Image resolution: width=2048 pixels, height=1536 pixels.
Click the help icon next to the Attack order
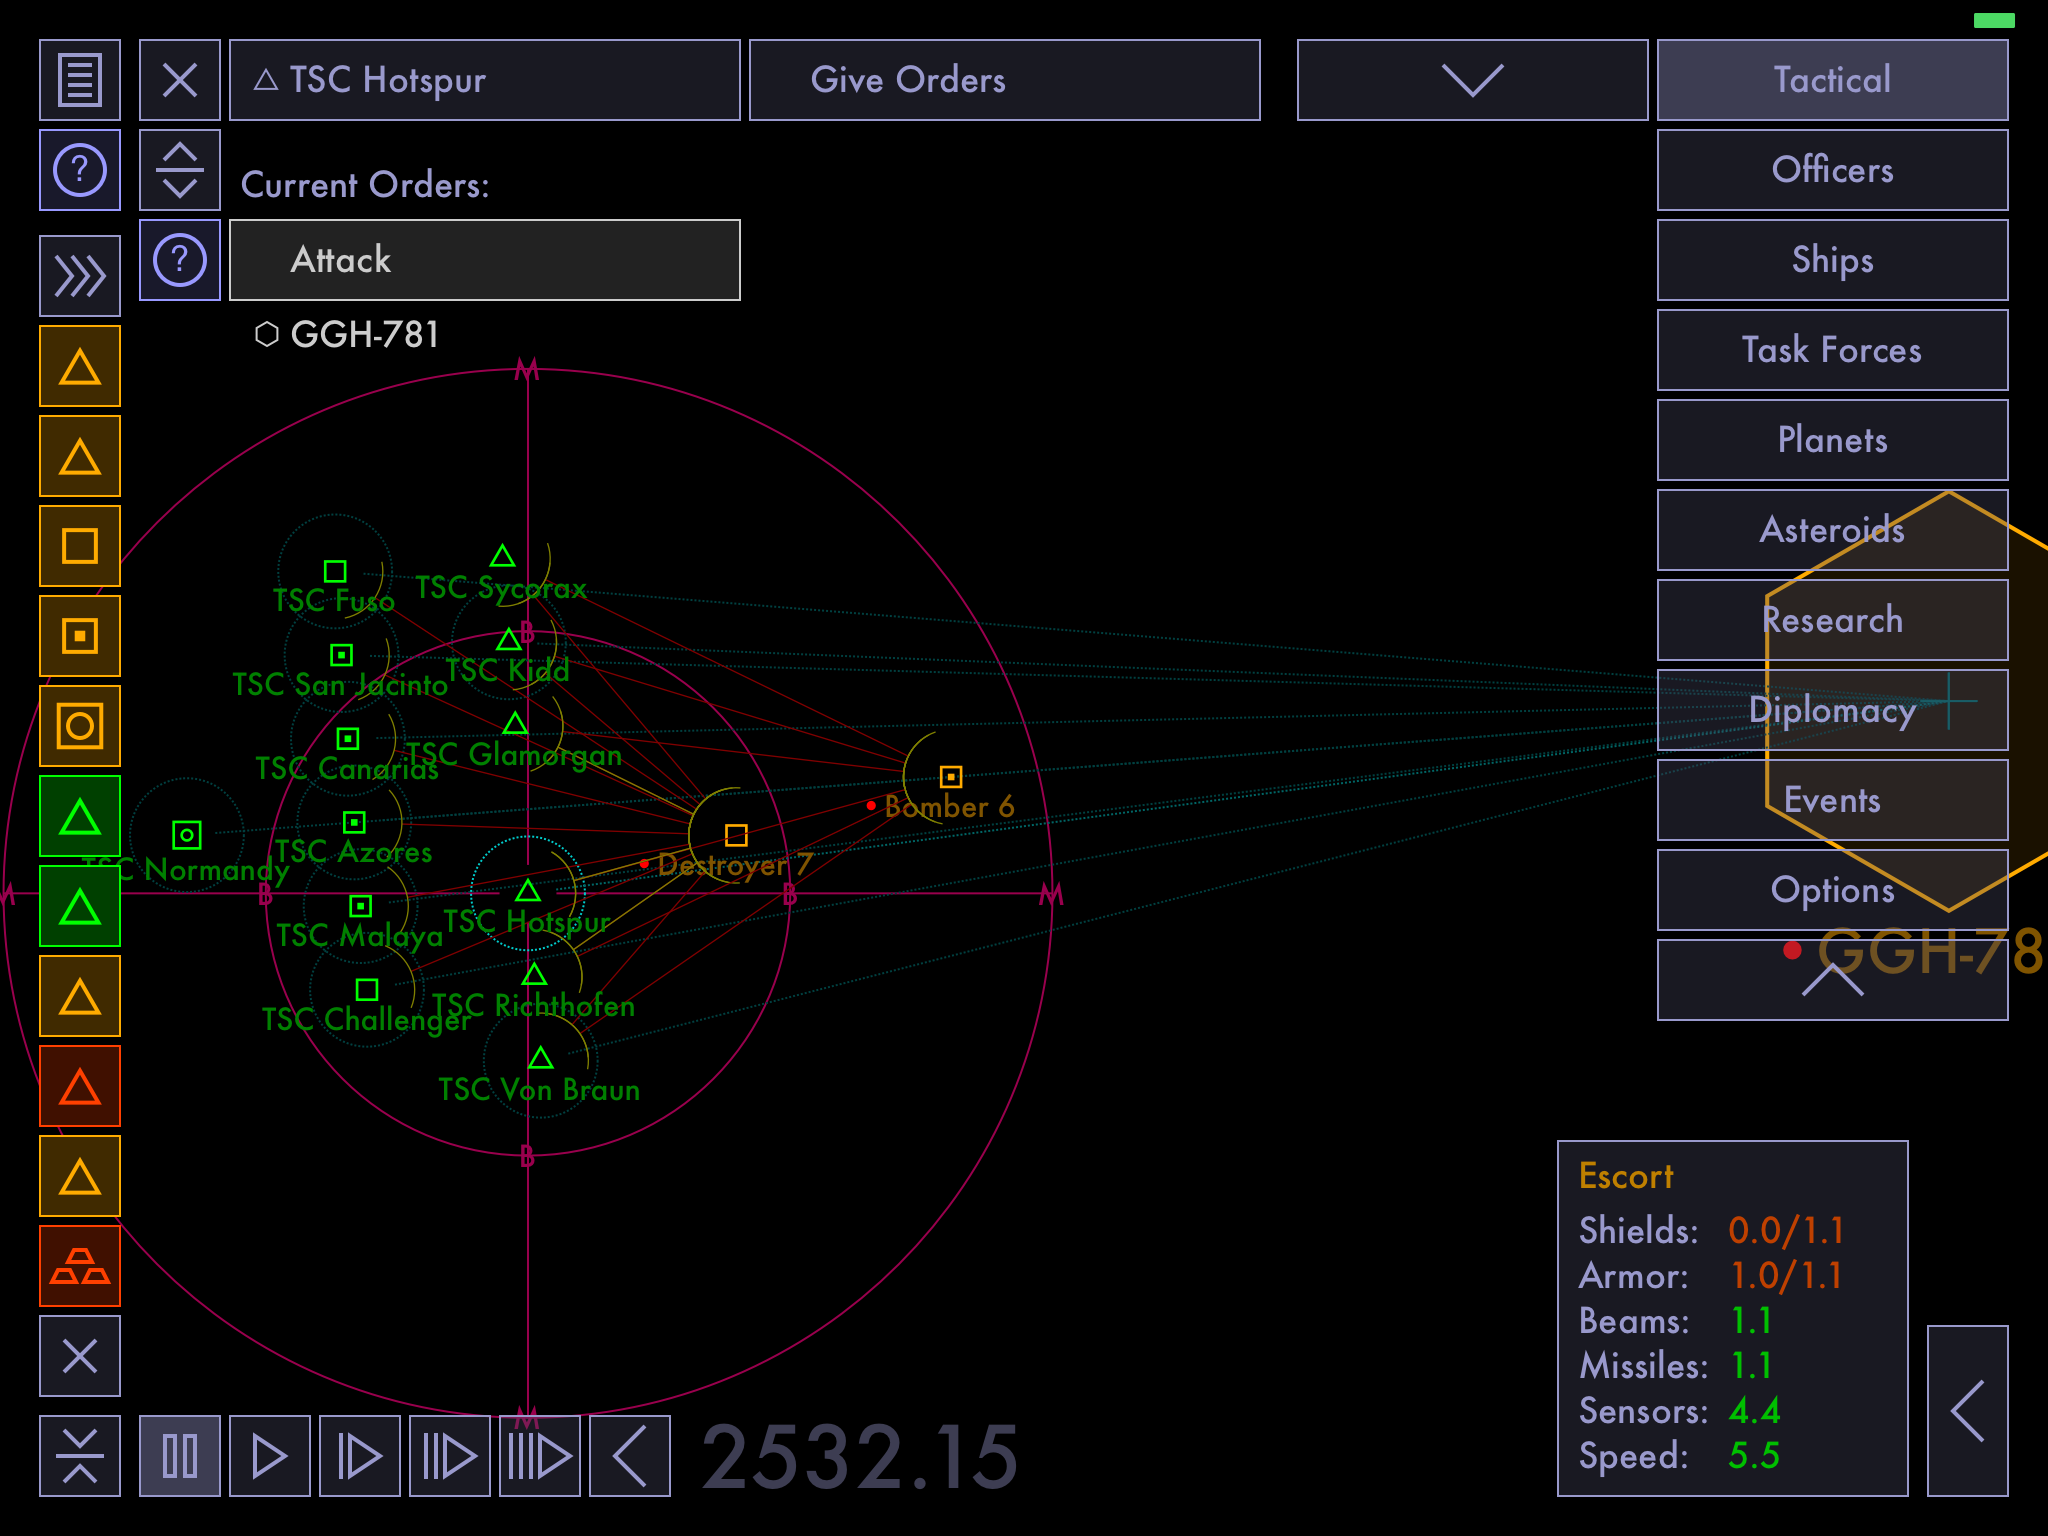(180, 260)
